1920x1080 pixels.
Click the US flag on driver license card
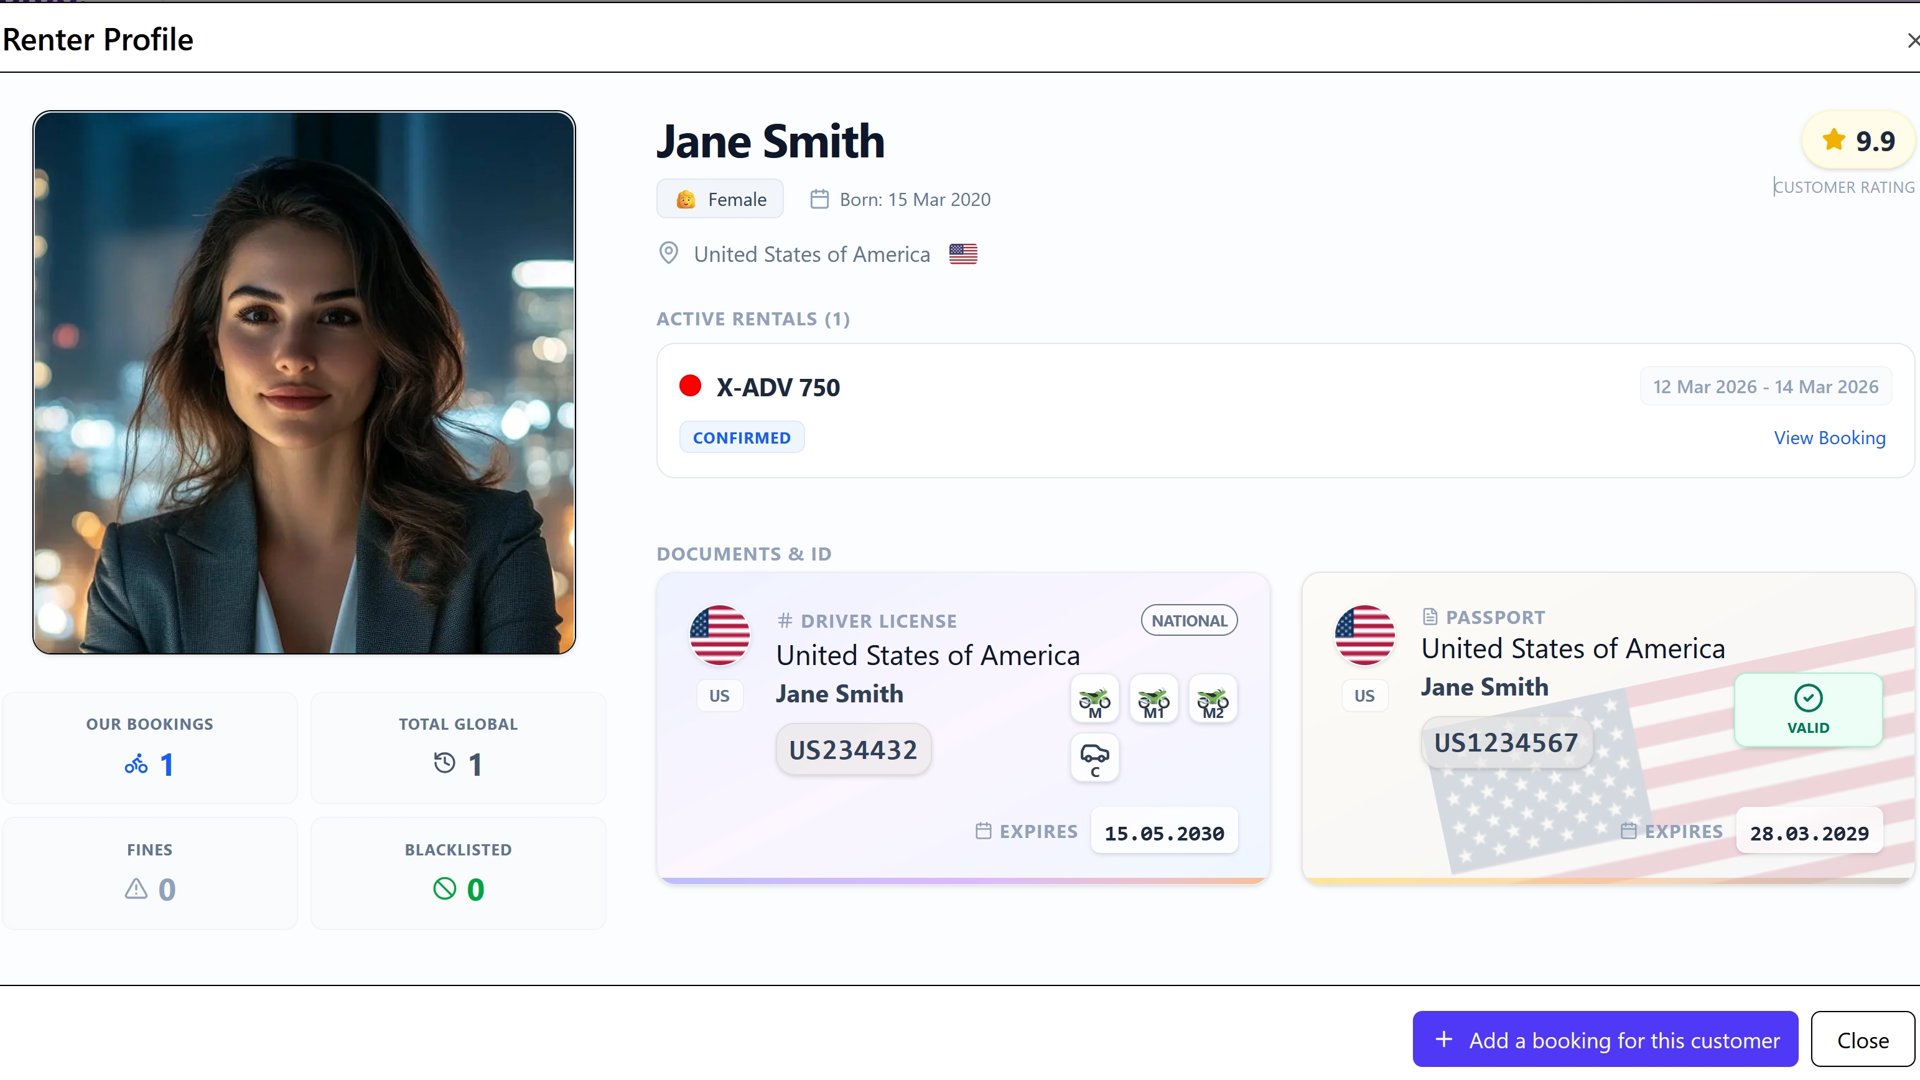point(719,635)
